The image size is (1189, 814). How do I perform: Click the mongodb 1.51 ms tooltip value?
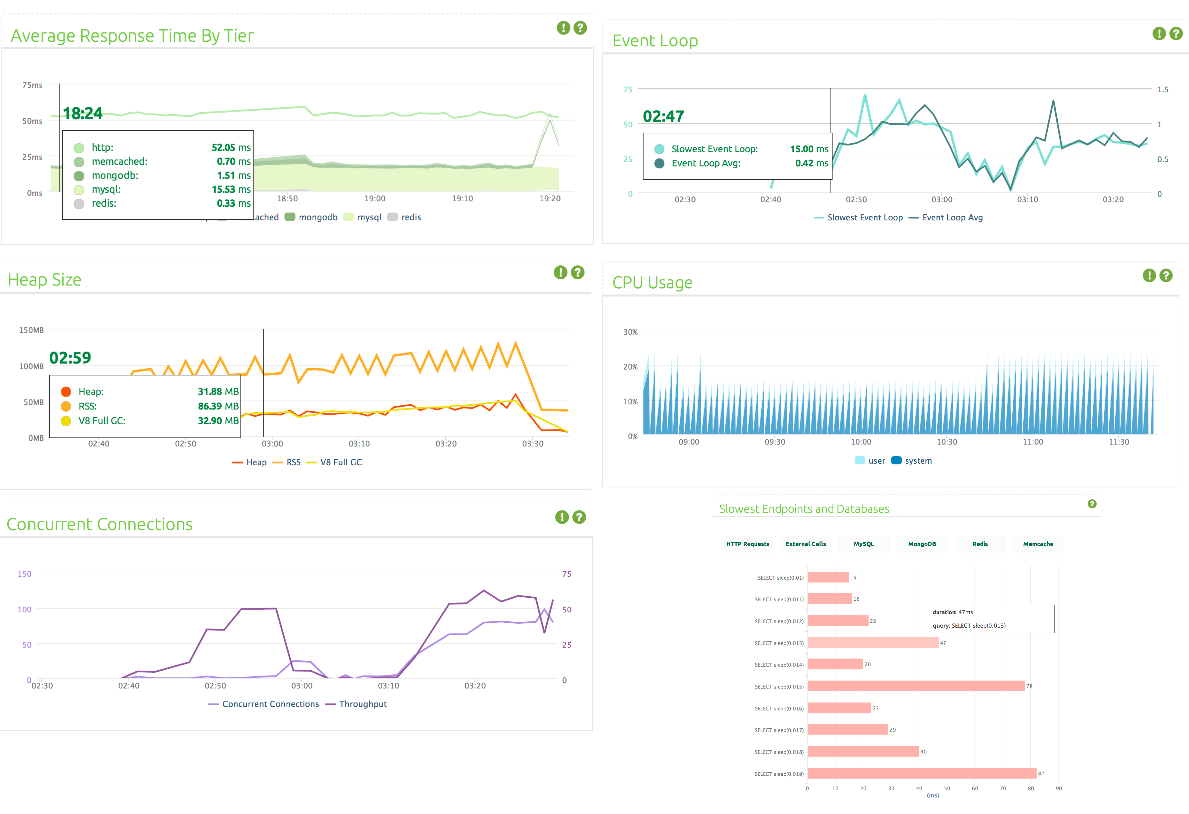[x=234, y=176]
